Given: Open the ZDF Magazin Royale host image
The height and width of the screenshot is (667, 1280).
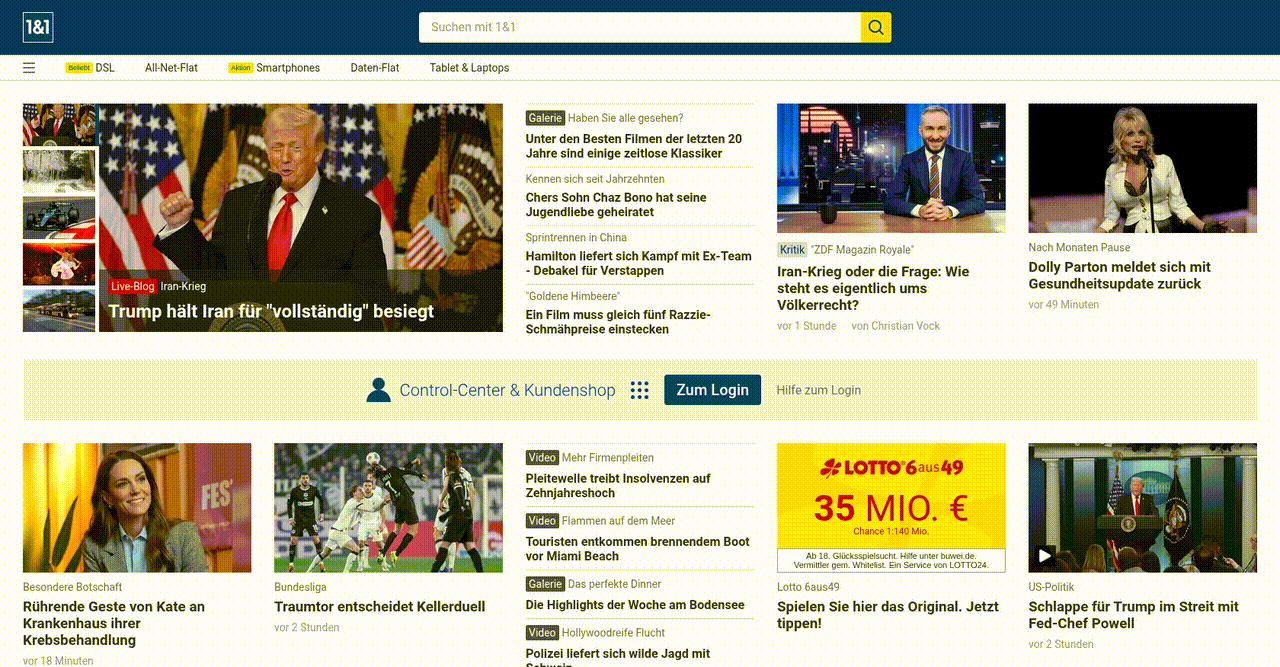Looking at the screenshot, I should [891, 168].
